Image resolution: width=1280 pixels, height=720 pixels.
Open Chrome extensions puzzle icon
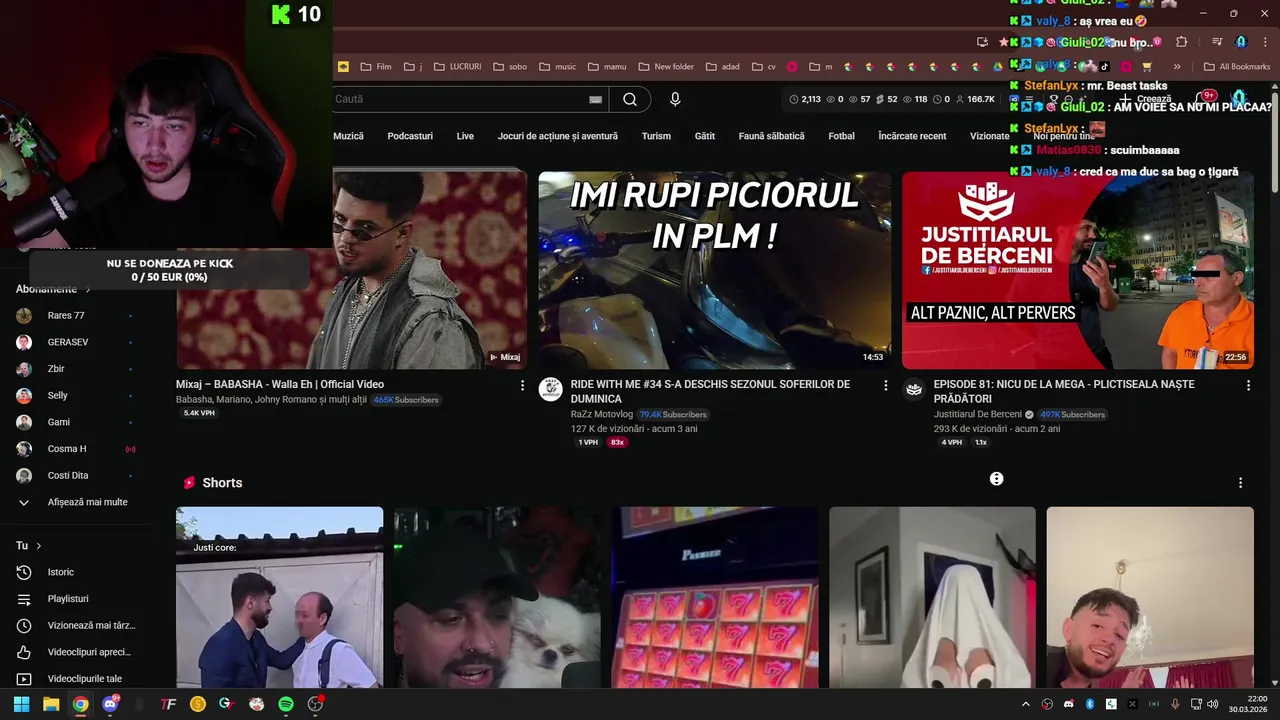1181,42
